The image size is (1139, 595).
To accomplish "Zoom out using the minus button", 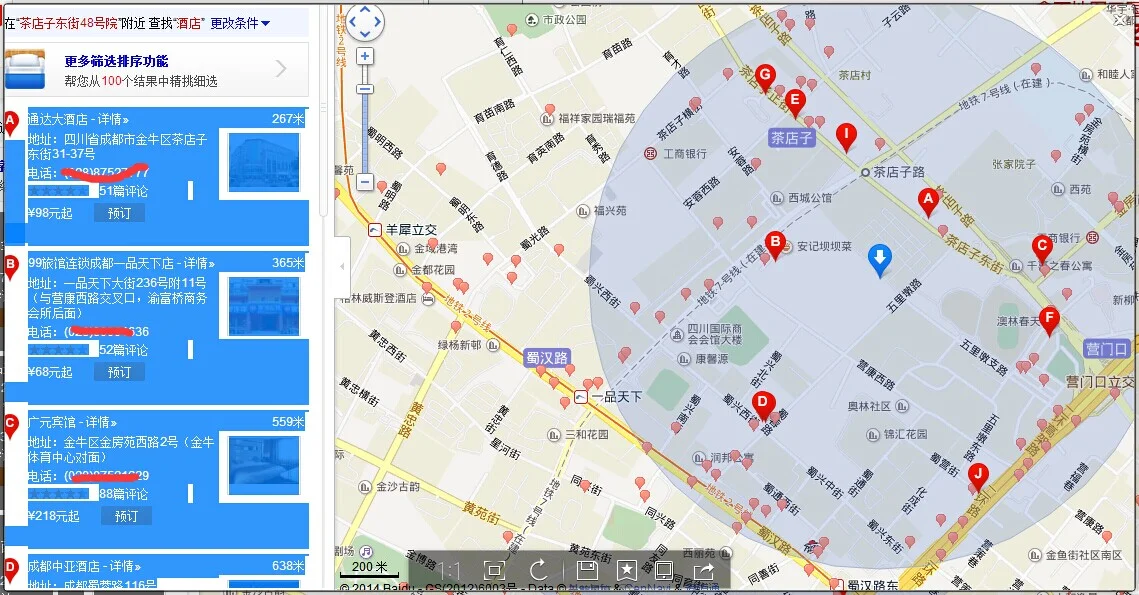I will point(364,182).
